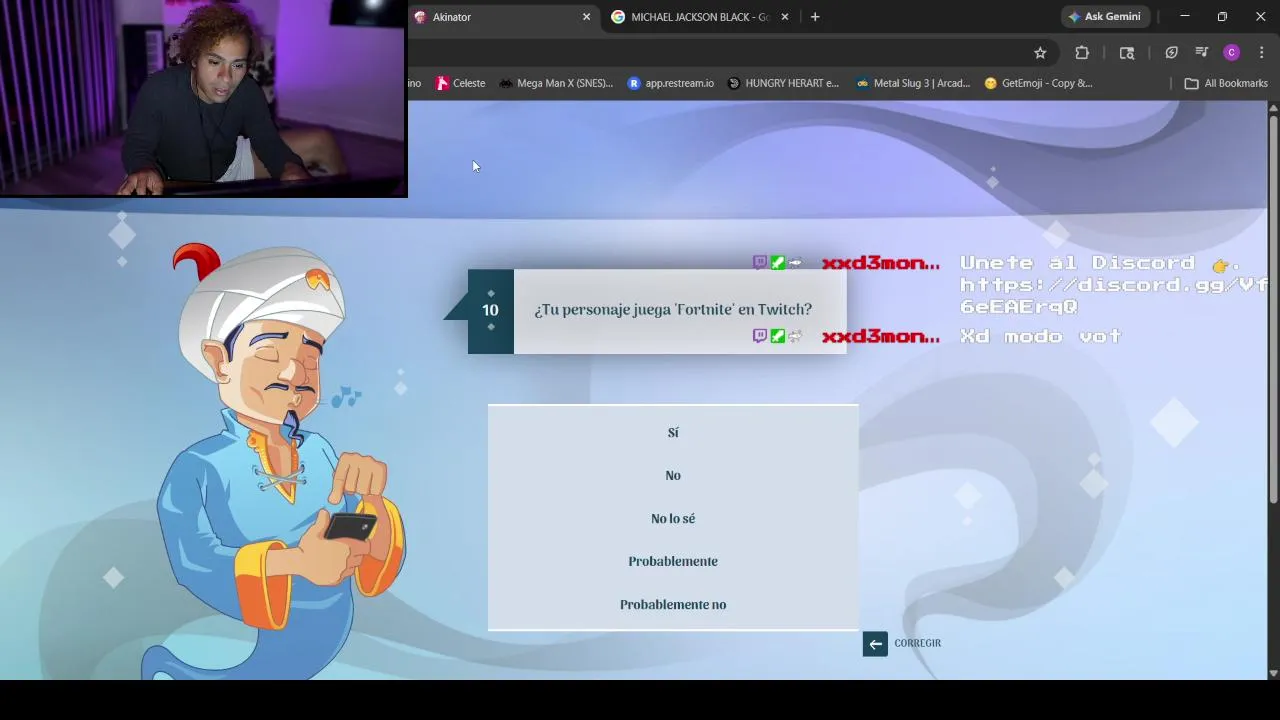Image resolution: width=1280 pixels, height=720 pixels.
Task: Open the app.restream.io bookmark
Action: click(x=670, y=83)
